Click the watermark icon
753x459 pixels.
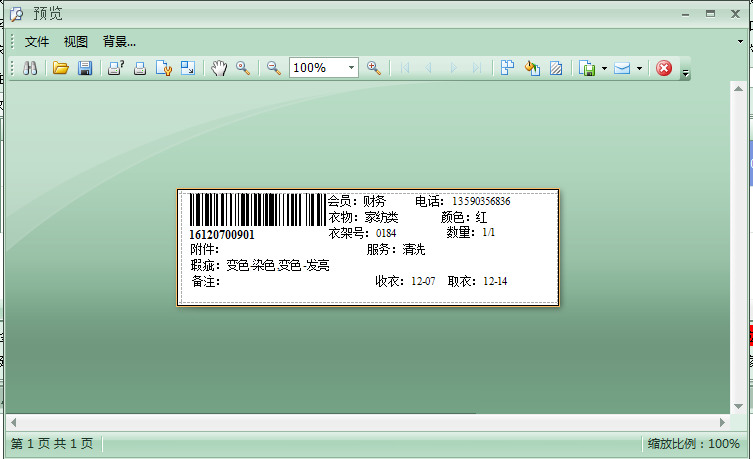556,68
